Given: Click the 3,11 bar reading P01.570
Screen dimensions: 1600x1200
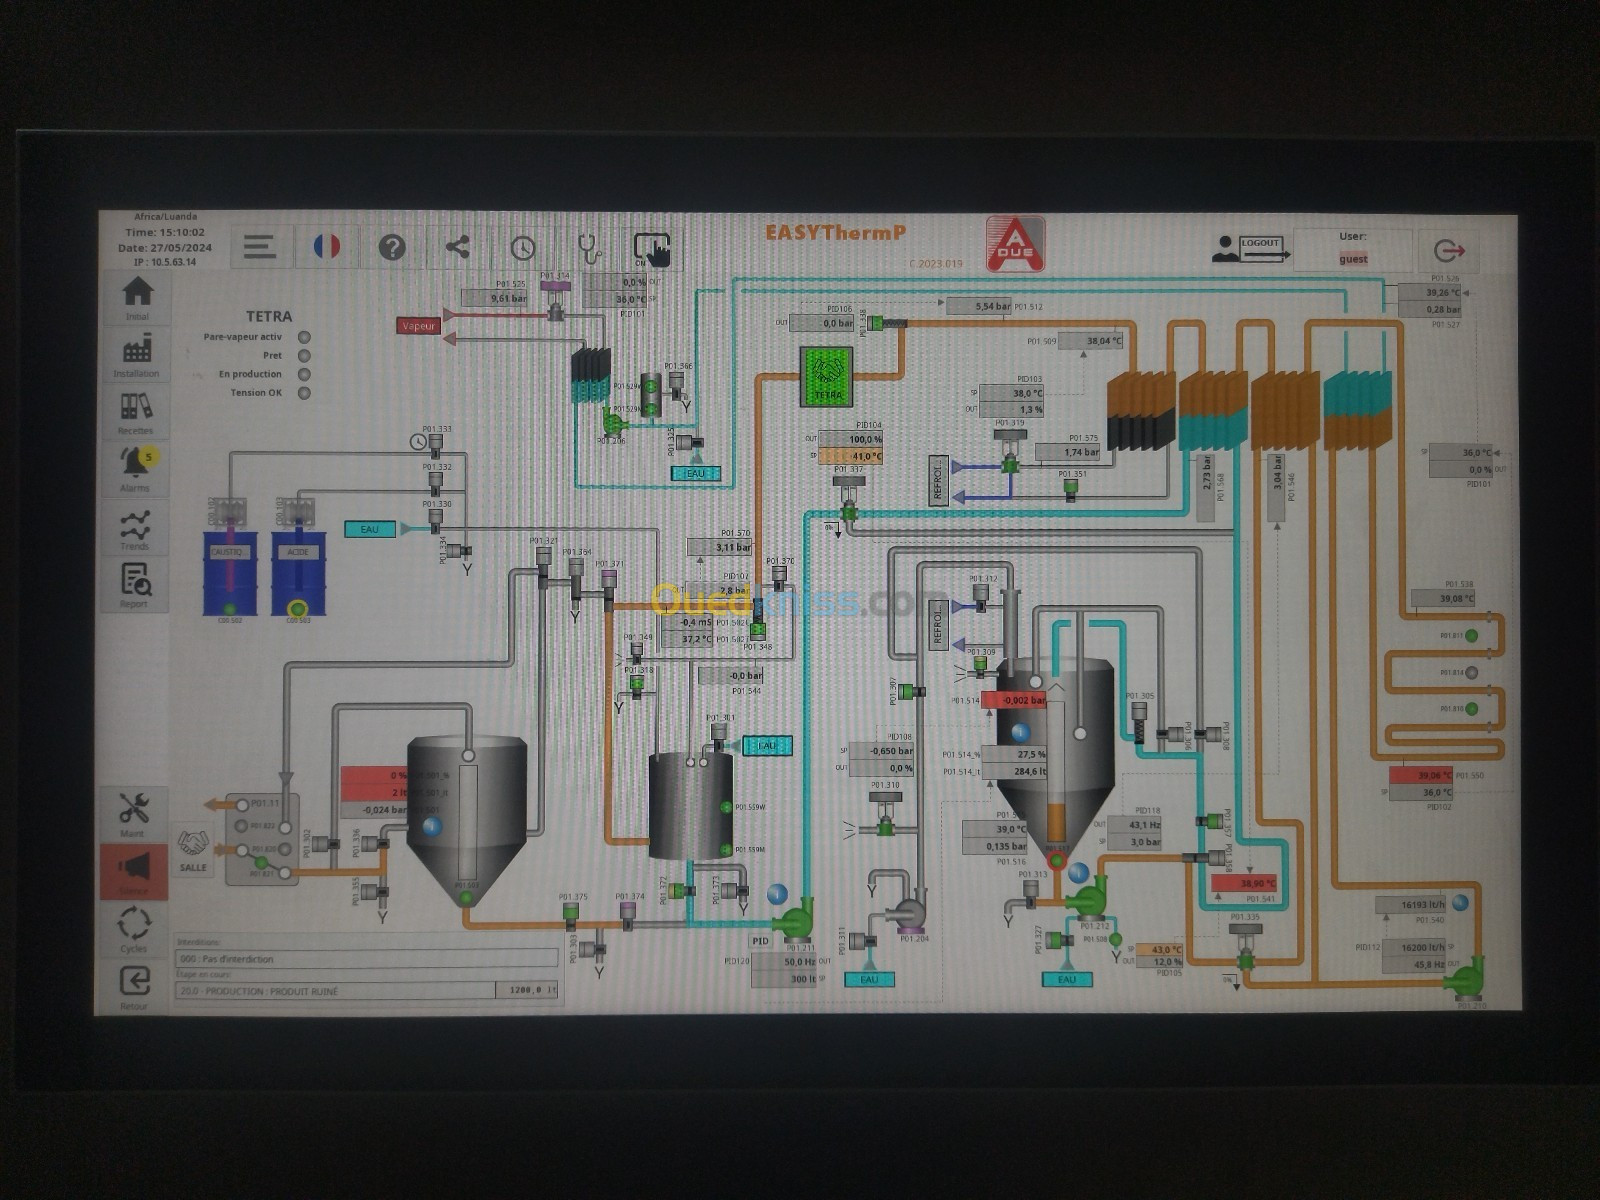Looking at the screenshot, I should [719, 547].
